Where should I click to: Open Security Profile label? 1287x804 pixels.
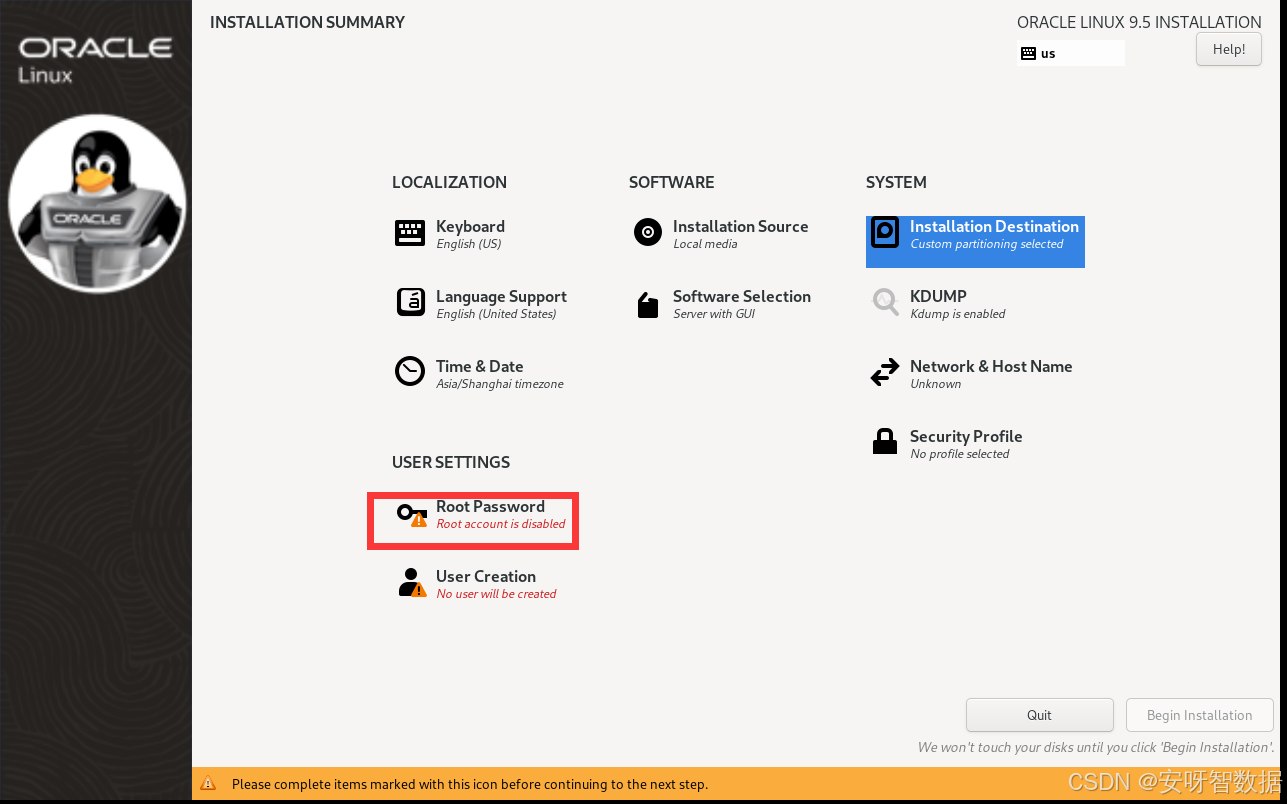pos(966,437)
